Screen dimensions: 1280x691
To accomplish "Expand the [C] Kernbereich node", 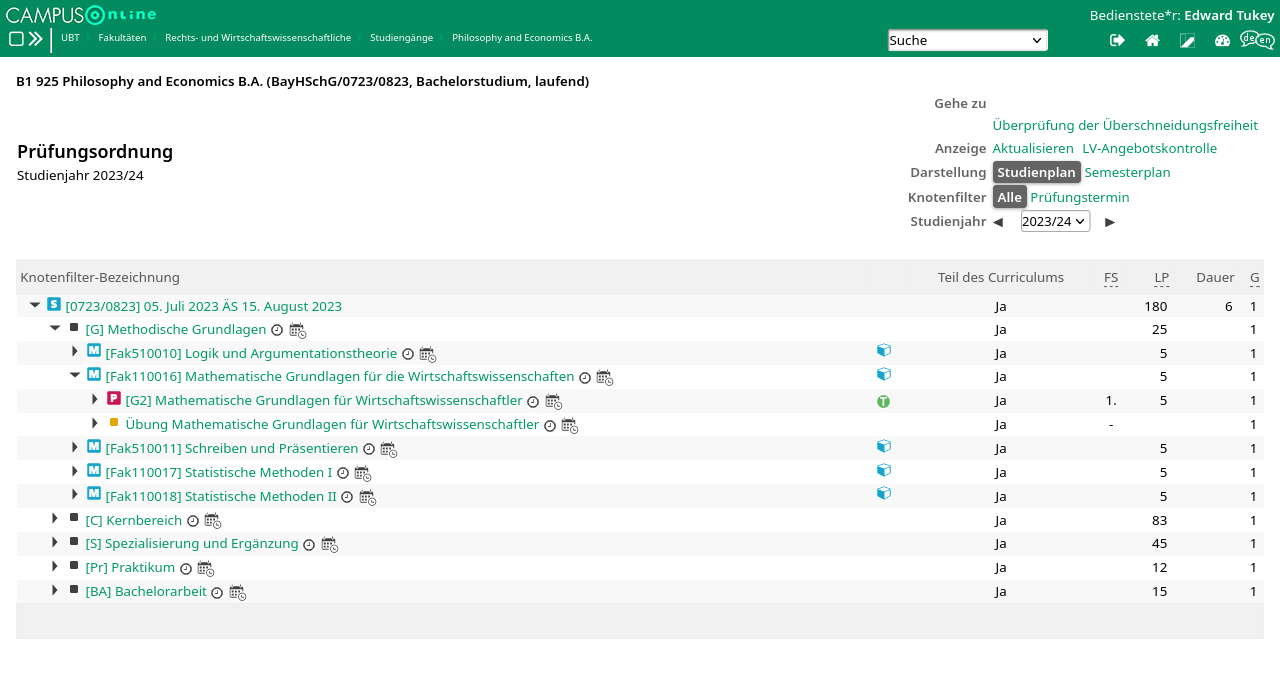I will click(x=55, y=518).
